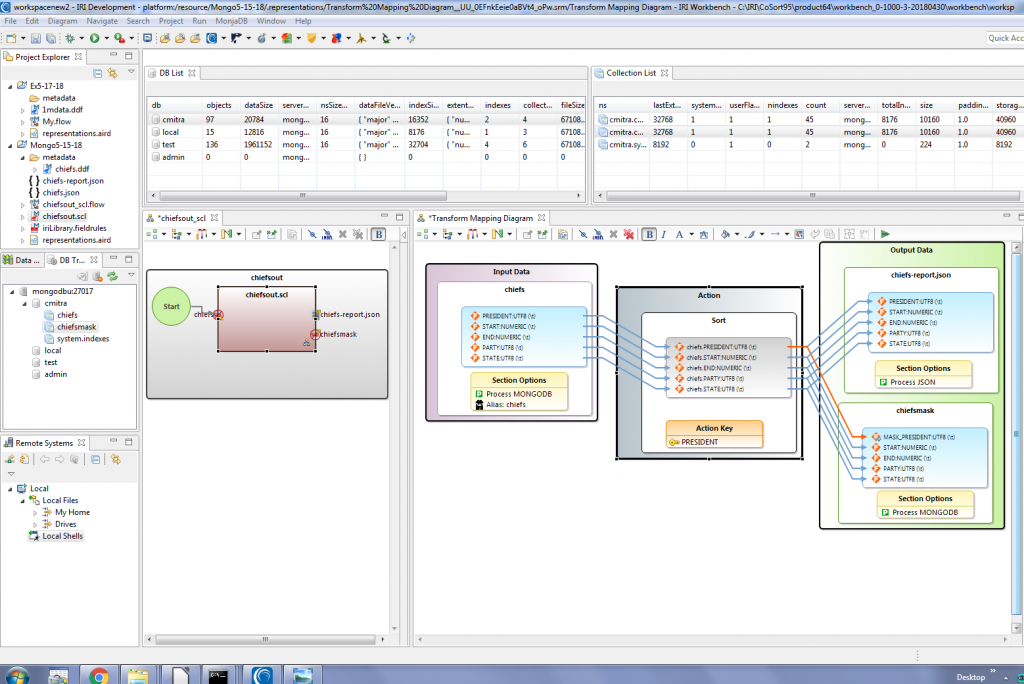Viewport: 1024px width, 684px height.
Task: Click the line color pen icon
Action: pos(750,234)
